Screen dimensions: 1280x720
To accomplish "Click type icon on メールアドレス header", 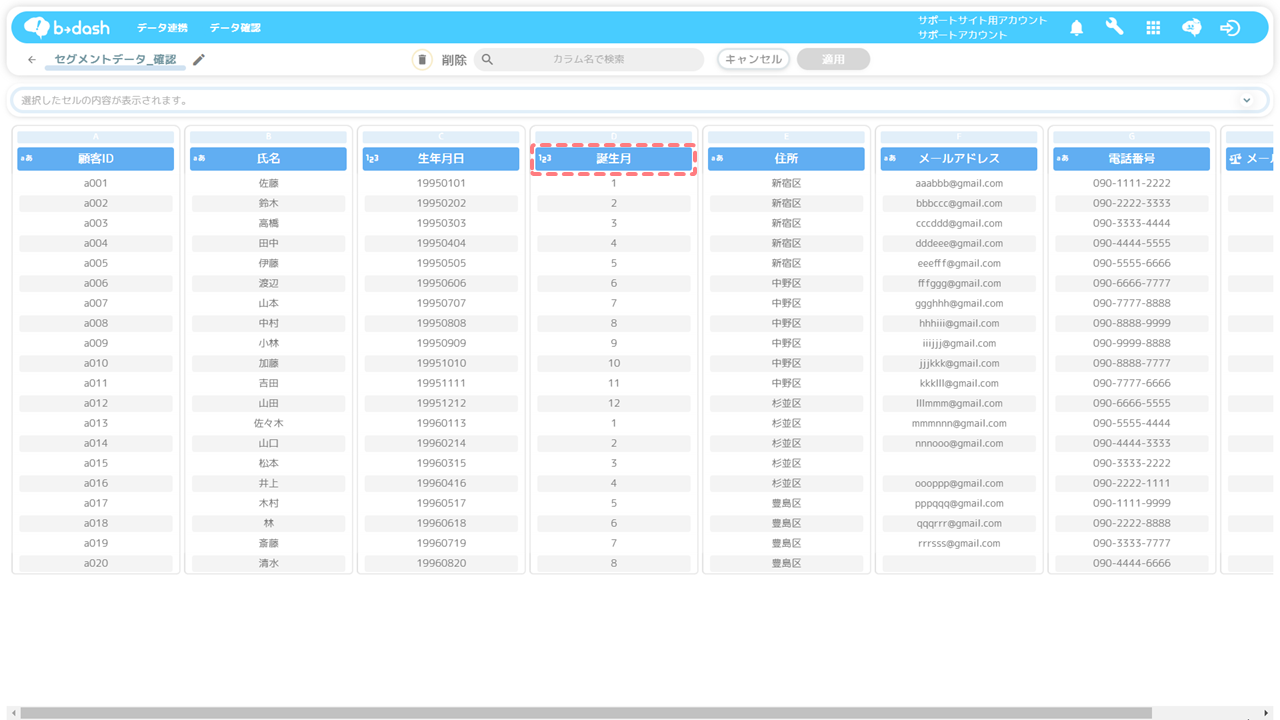I will (x=890, y=158).
